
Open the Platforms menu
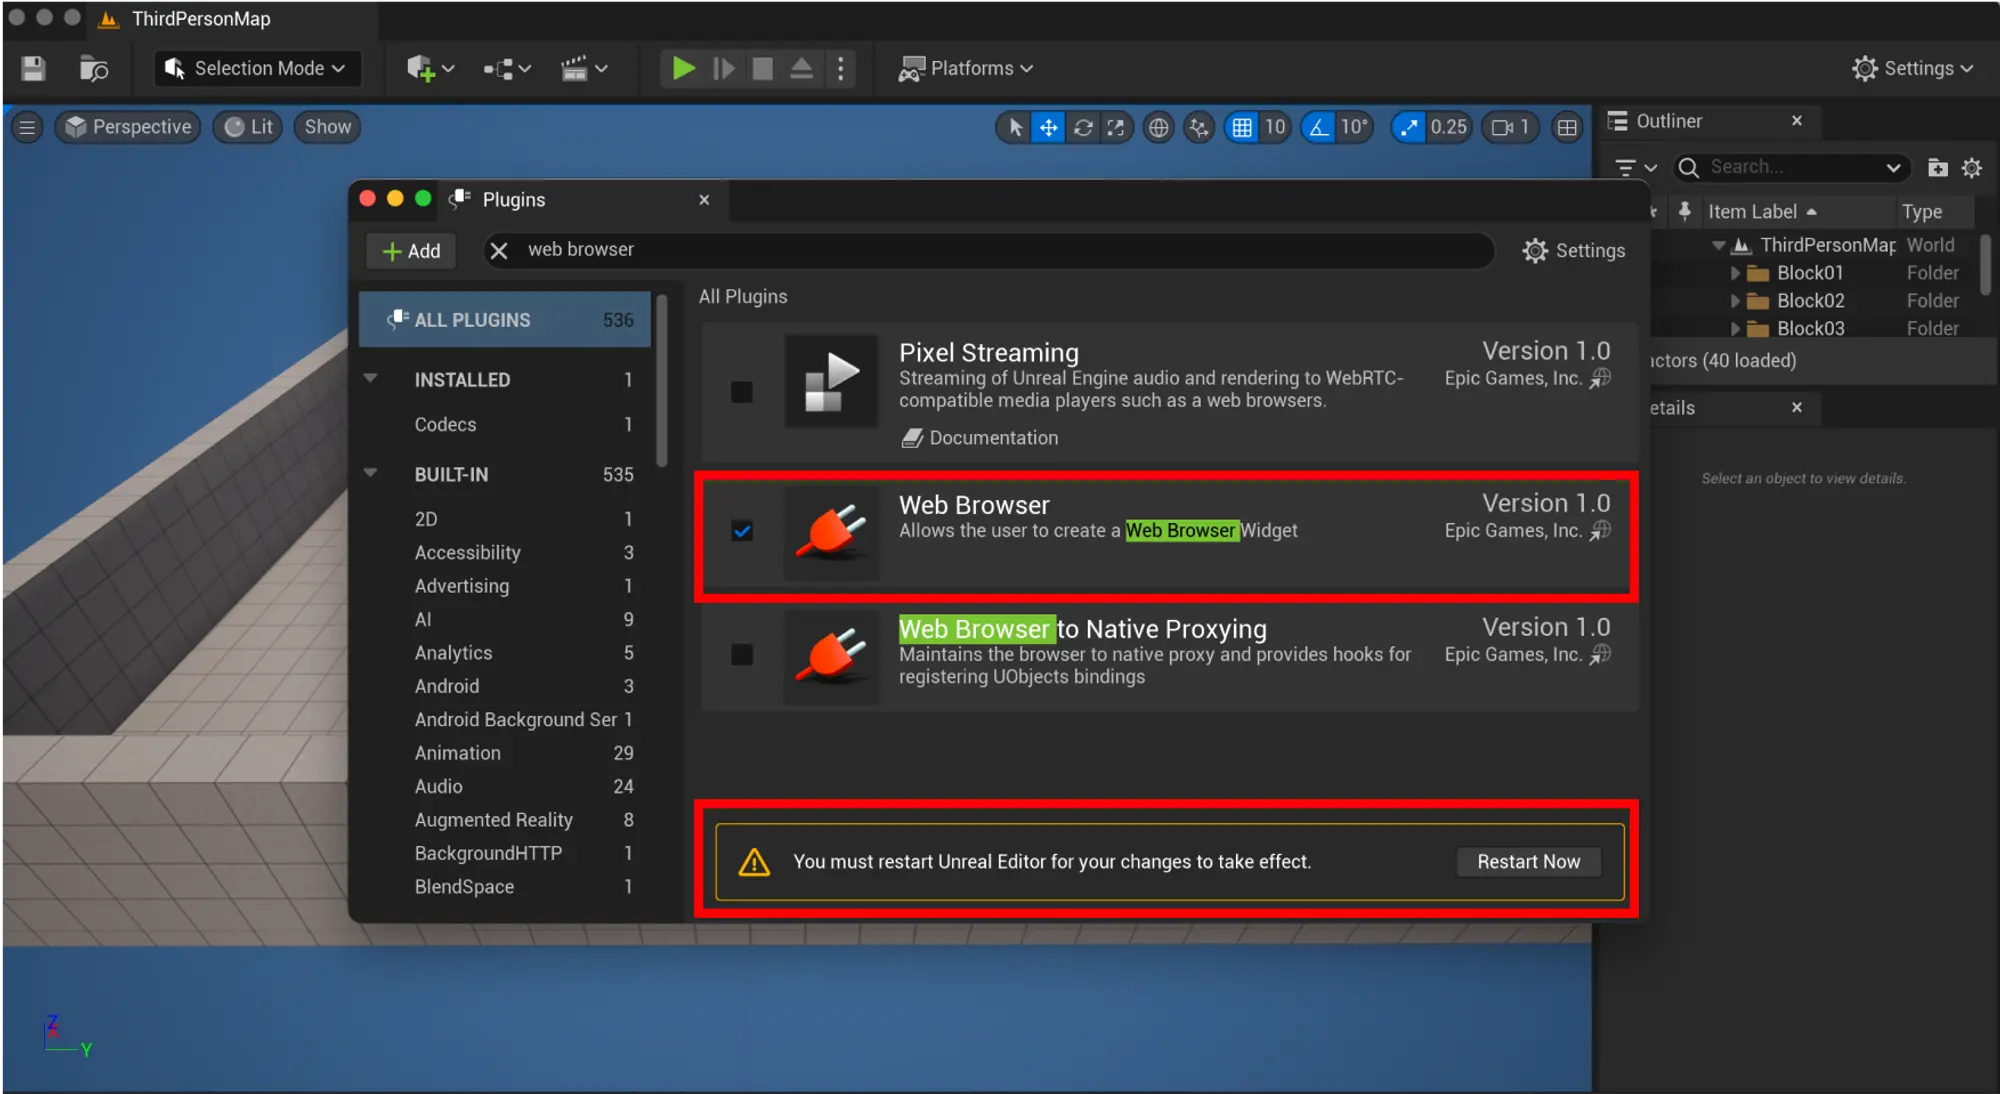point(965,68)
